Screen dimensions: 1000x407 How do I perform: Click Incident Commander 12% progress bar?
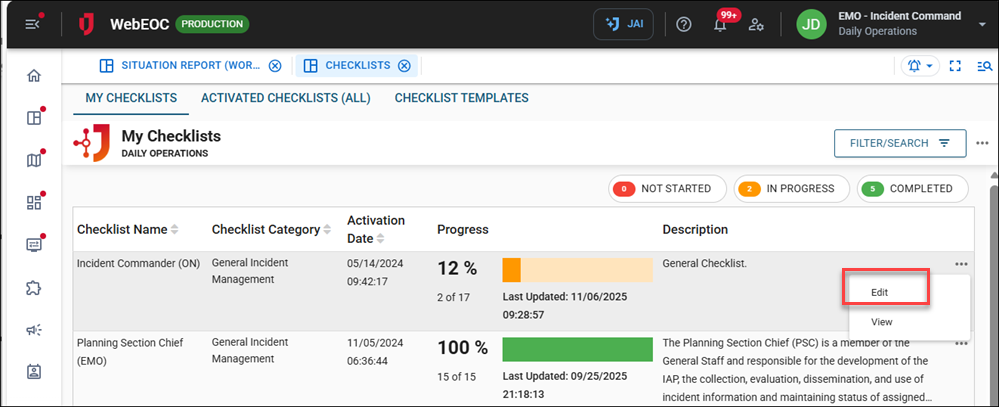tap(577, 270)
